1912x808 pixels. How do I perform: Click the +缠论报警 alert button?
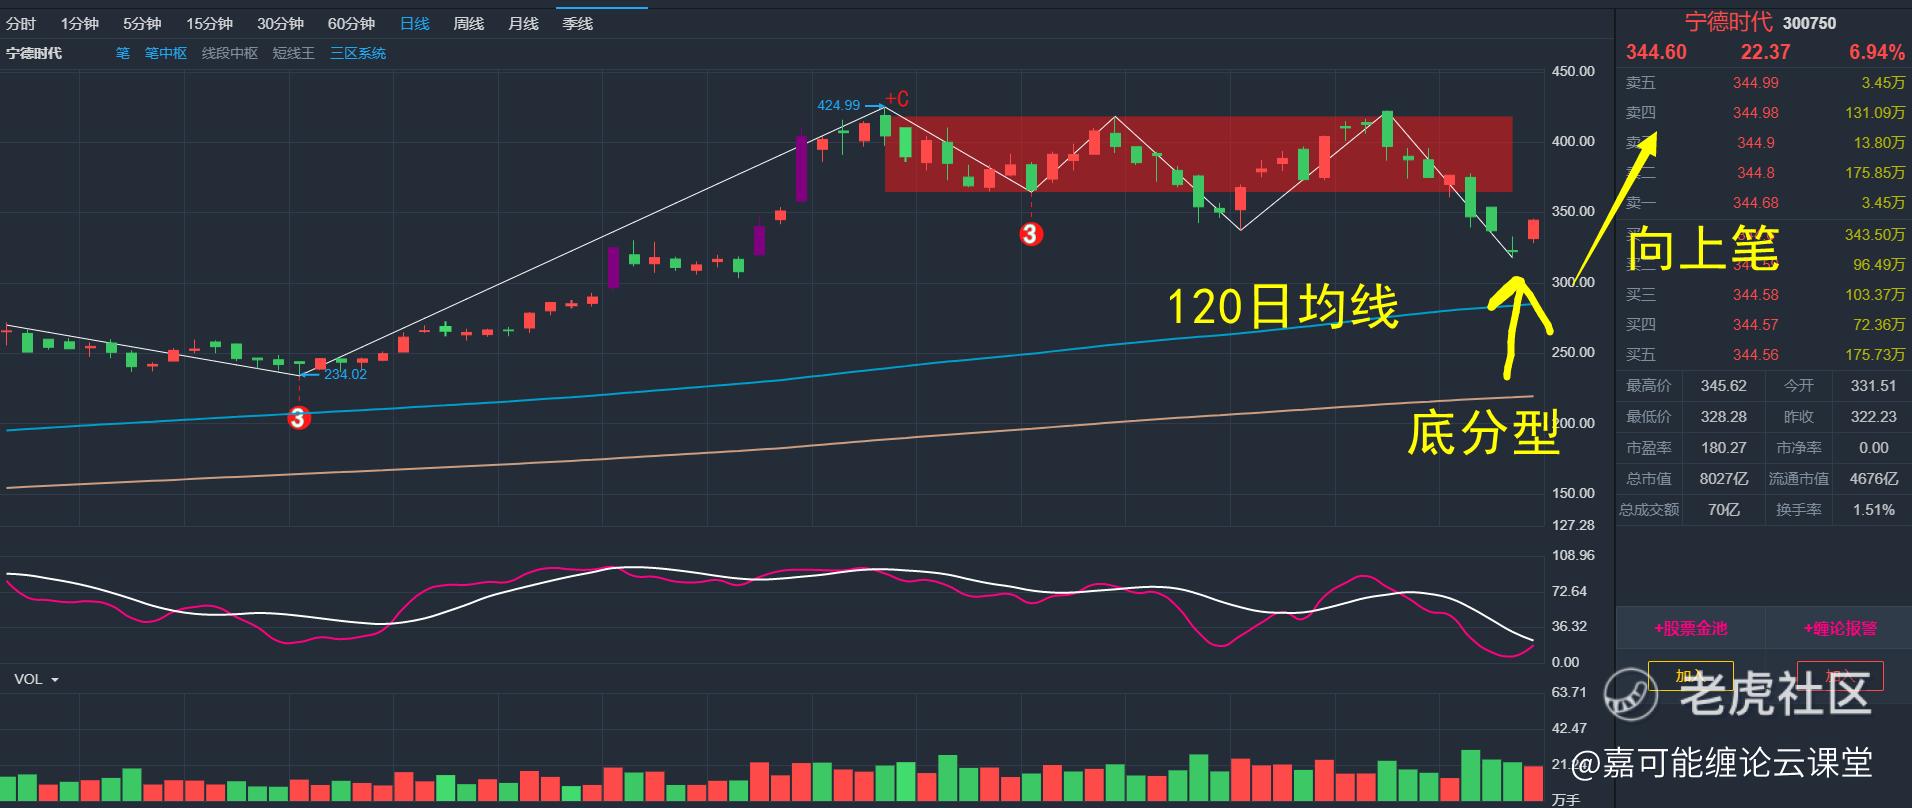pos(1840,628)
